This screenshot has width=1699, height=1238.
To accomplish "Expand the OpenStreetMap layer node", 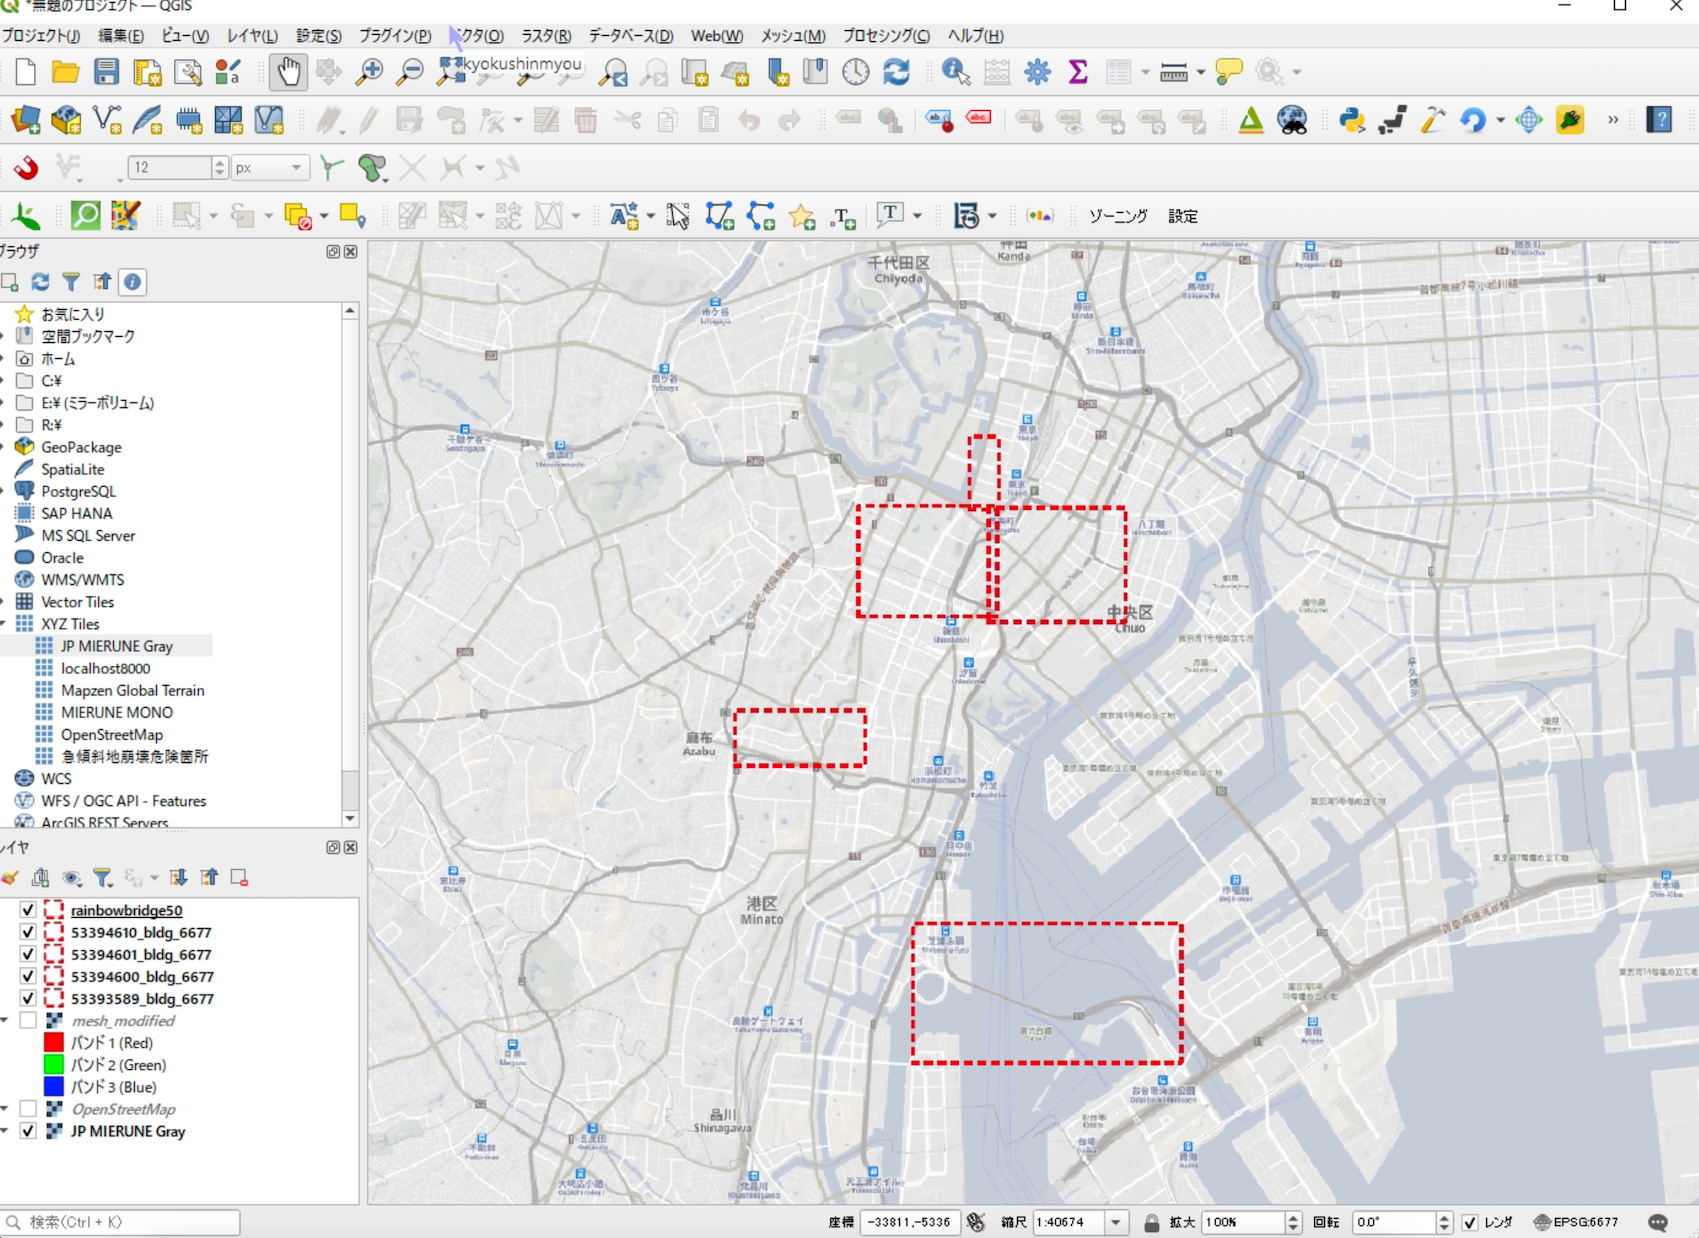I will pos(5,1109).
